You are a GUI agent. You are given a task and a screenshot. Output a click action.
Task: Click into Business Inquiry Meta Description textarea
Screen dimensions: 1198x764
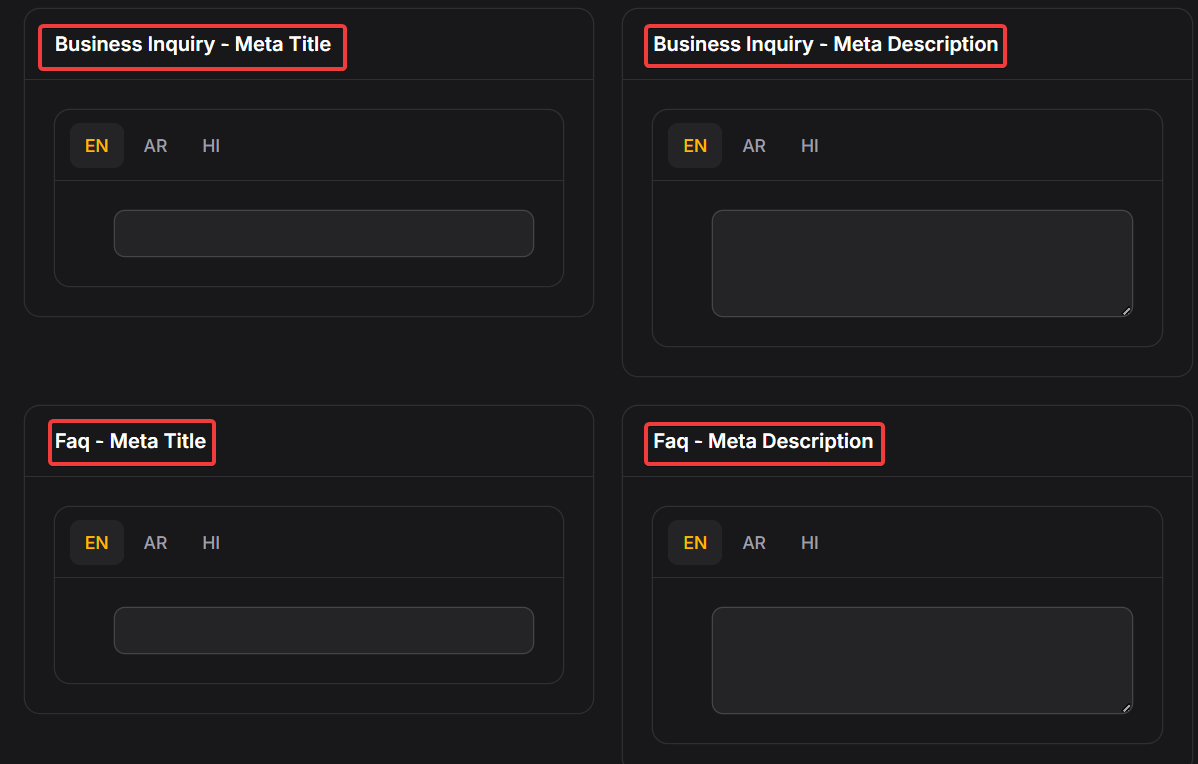(x=921, y=263)
